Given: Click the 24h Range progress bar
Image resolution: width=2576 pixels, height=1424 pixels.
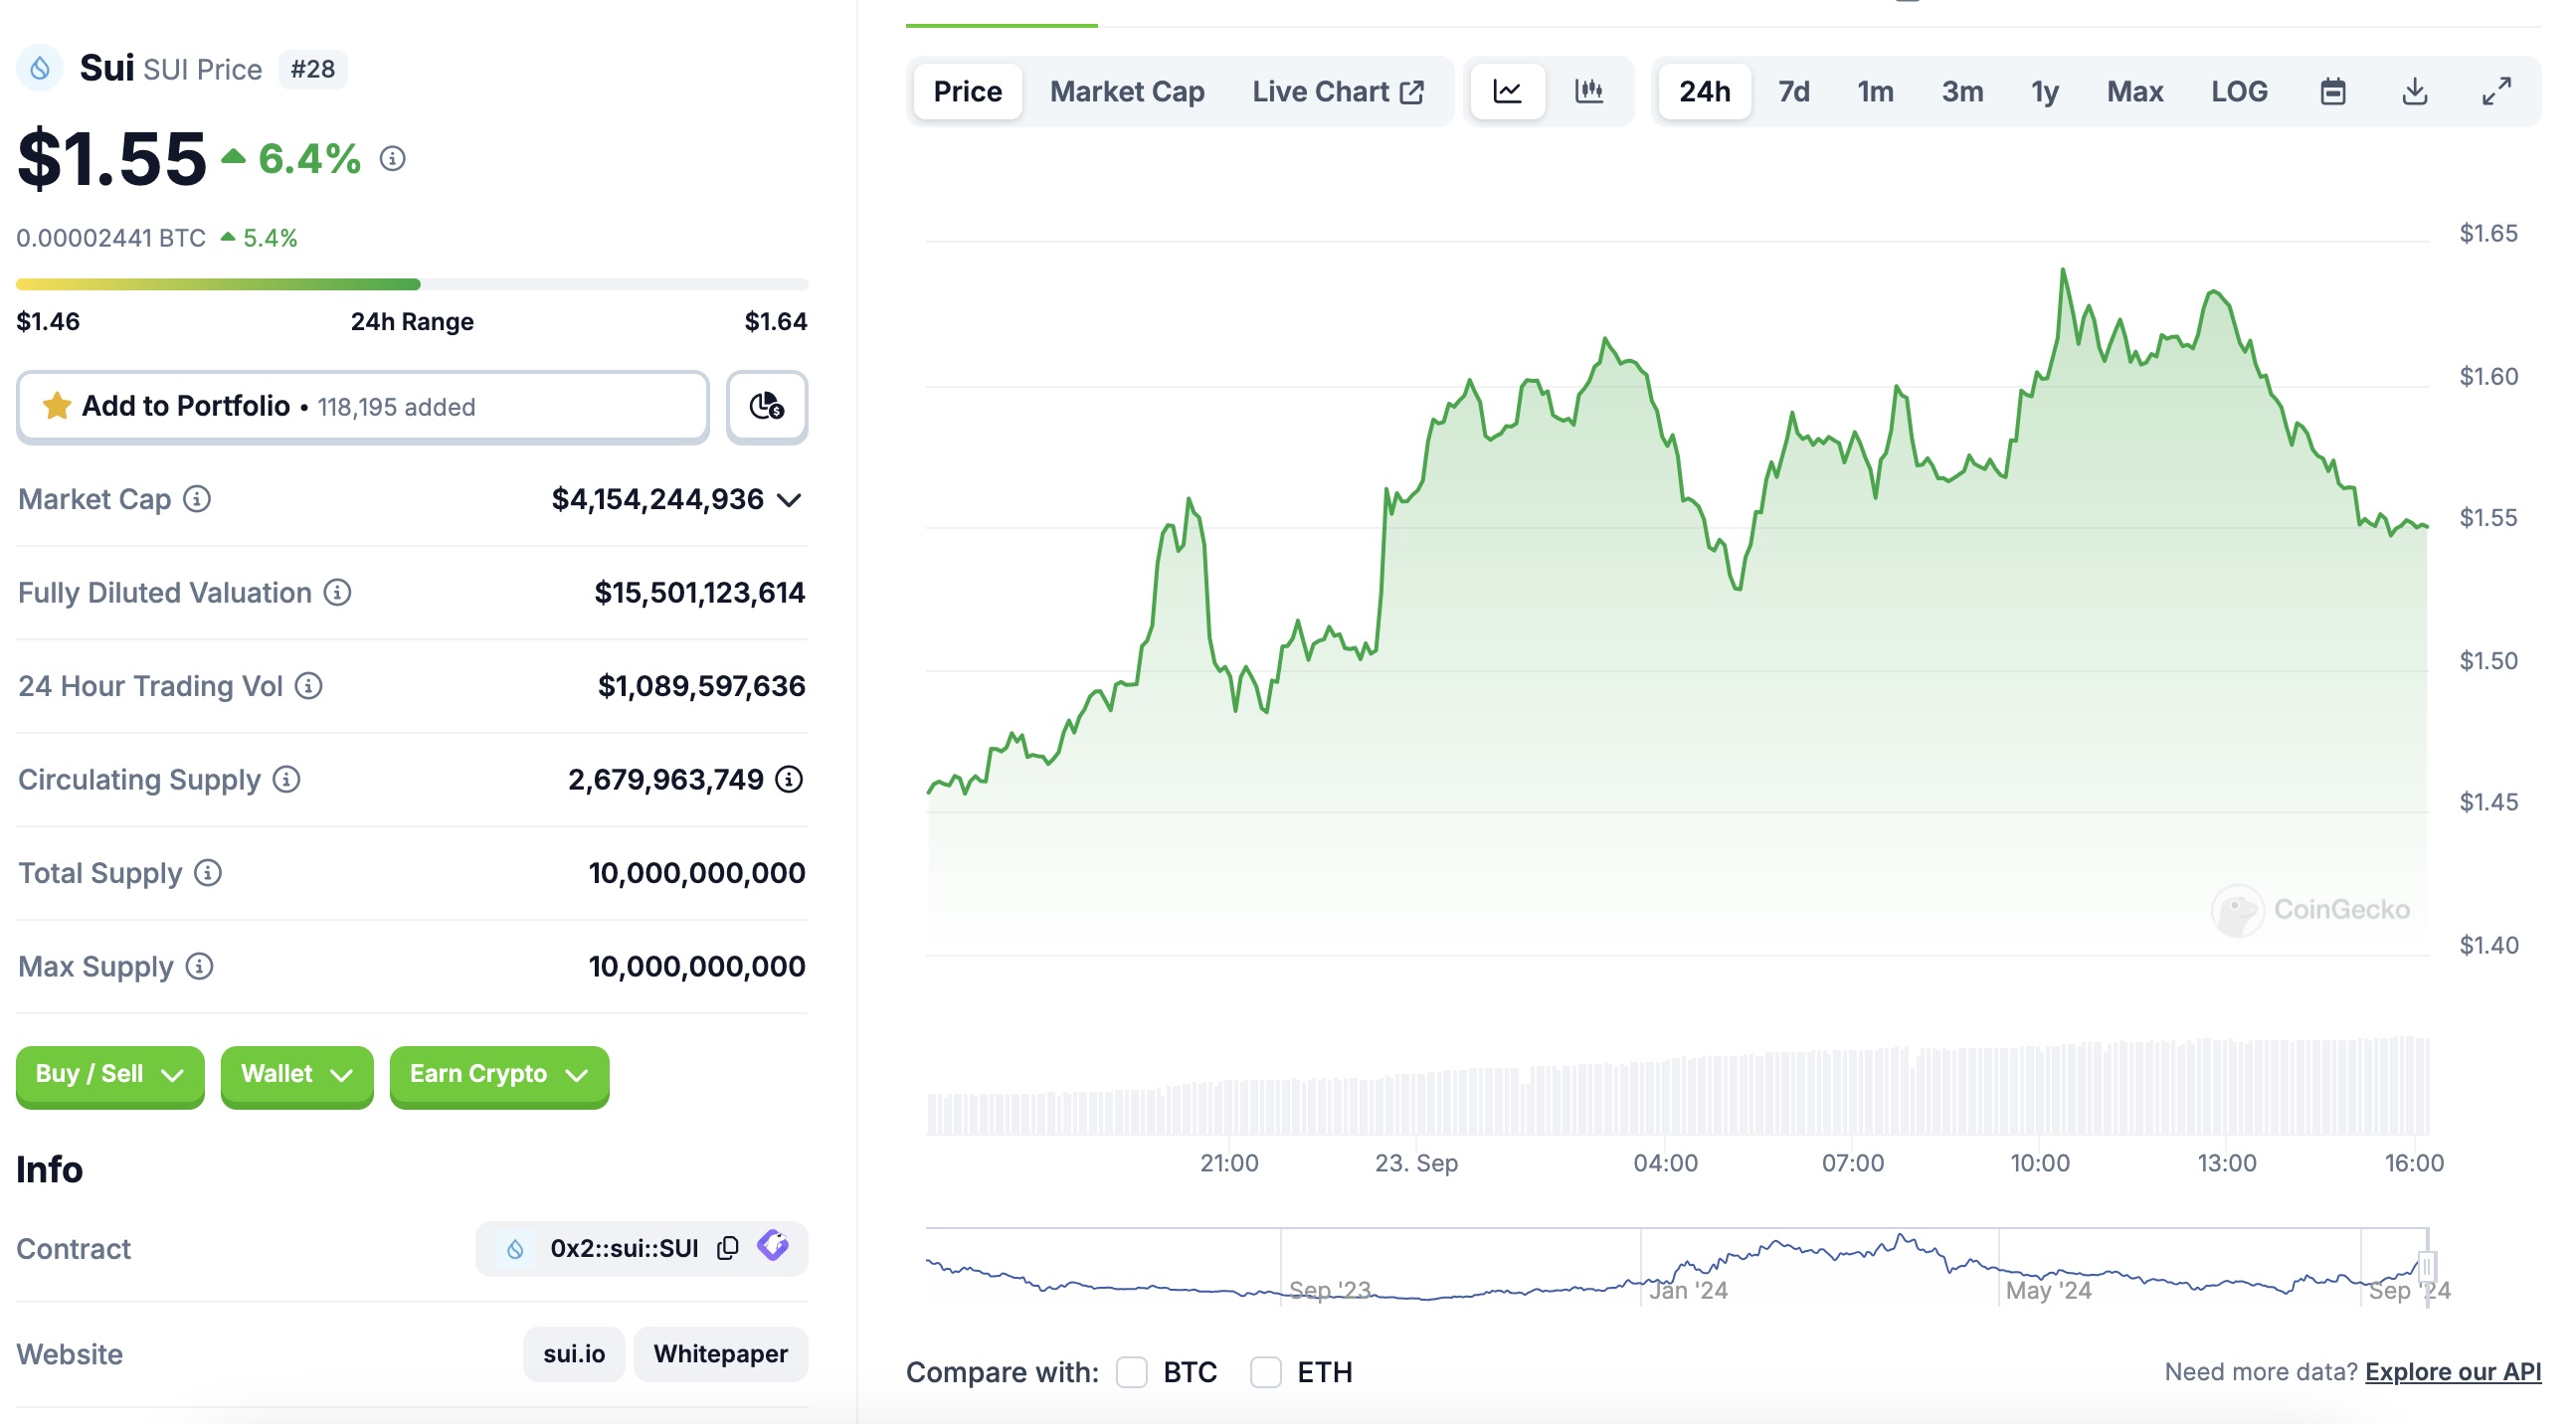Looking at the screenshot, I should [412, 284].
